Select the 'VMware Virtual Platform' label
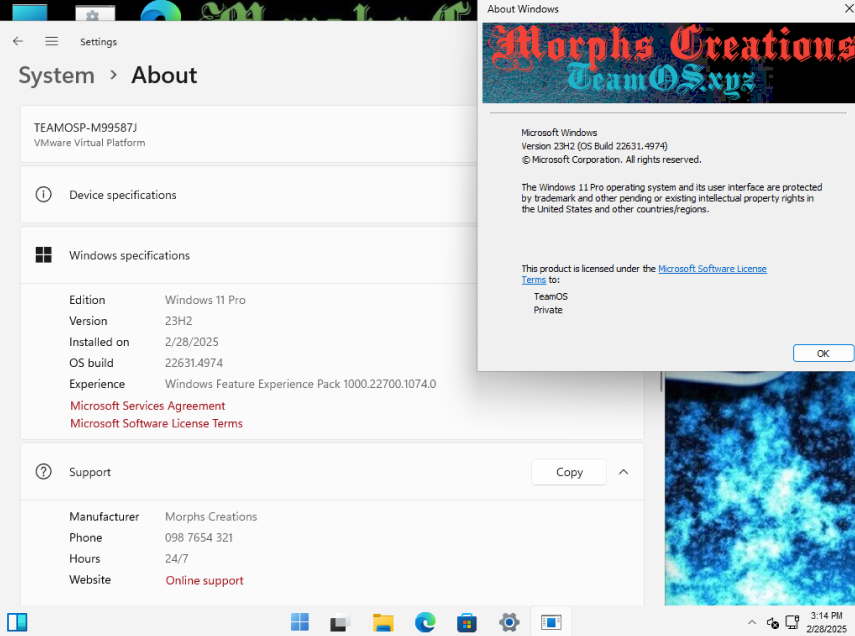This screenshot has height=636, width=855. pos(89,143)
